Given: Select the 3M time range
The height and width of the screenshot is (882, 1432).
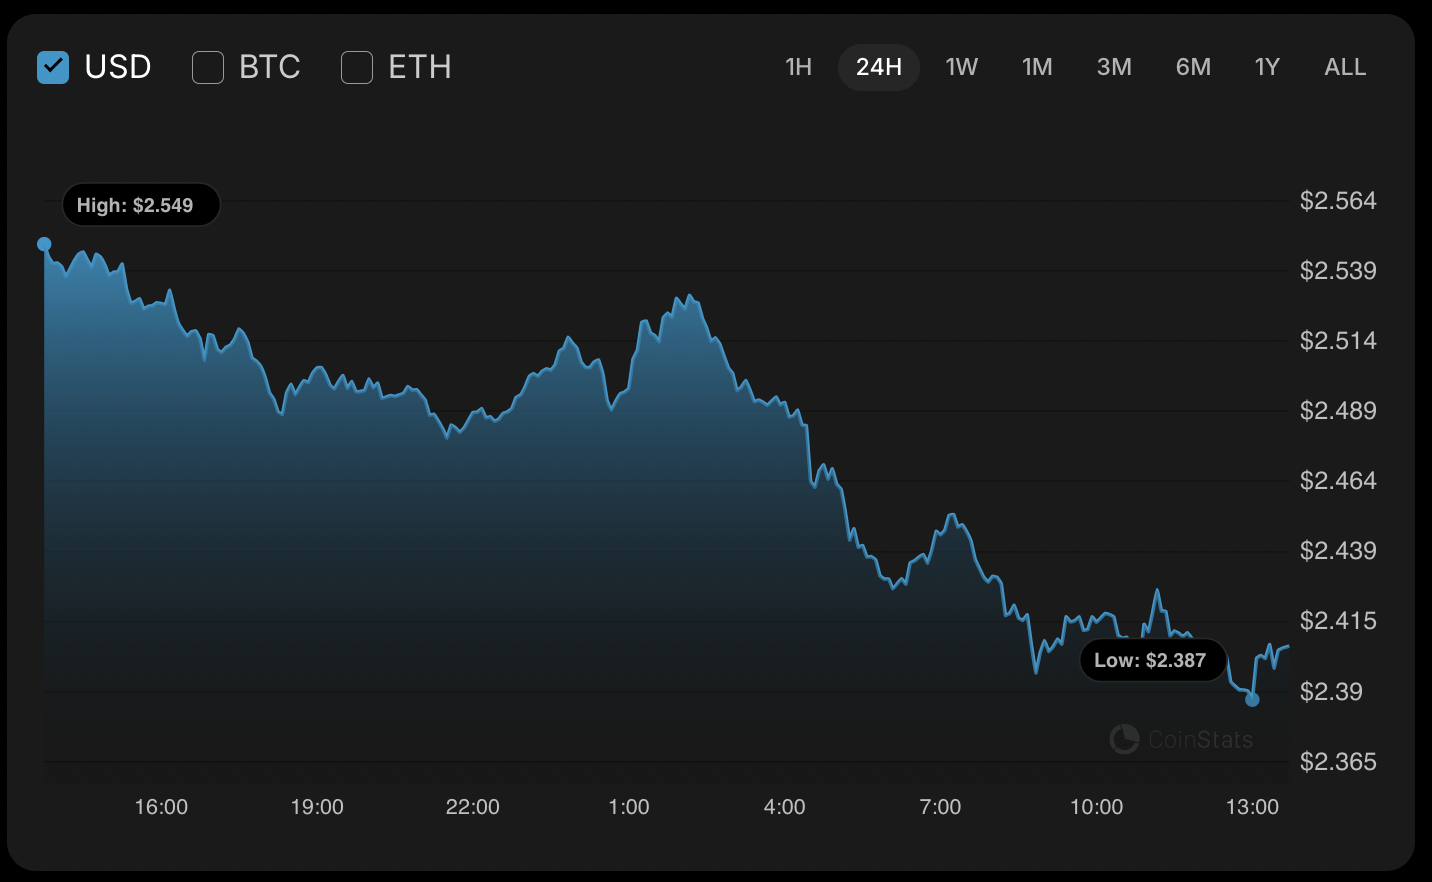Looking at the screenshot, I should coord(1114,67).
